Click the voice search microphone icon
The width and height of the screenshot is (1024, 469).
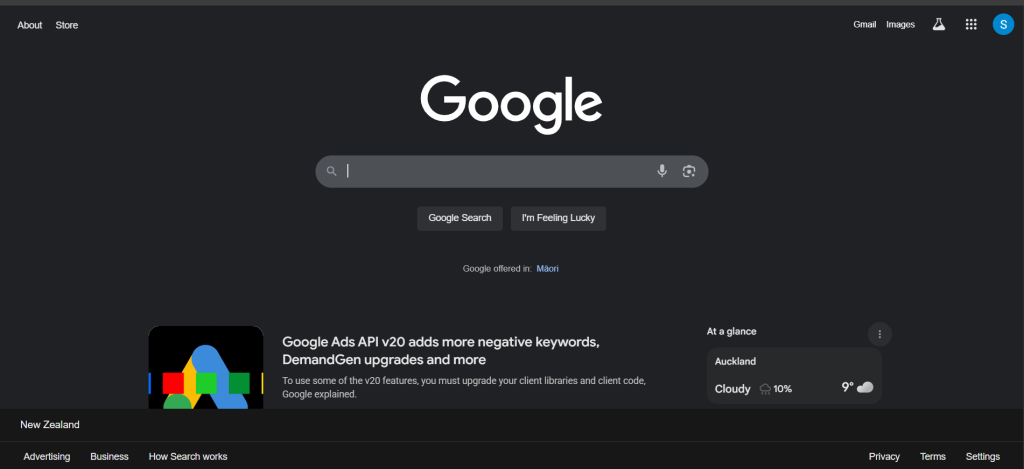[x=662, y=171]
